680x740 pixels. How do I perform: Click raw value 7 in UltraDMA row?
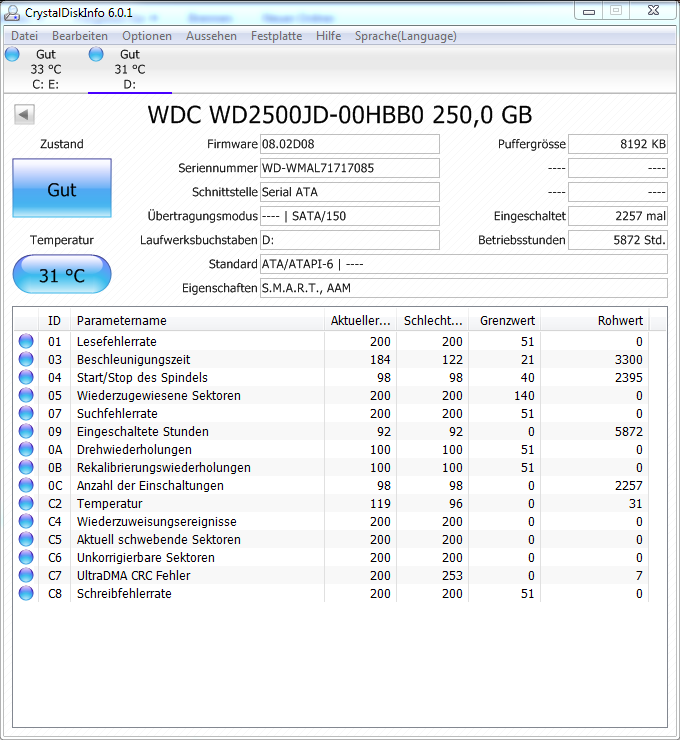click(x=639, y=575)
